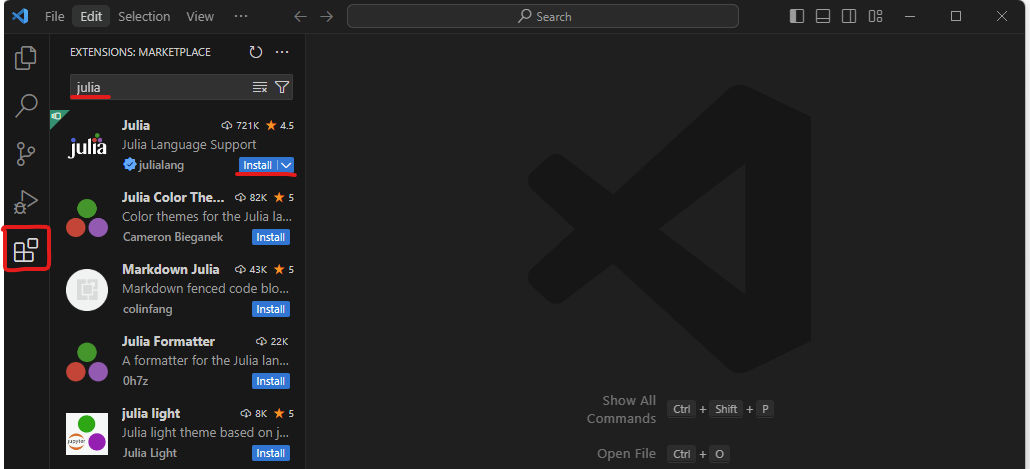Toggle primary side bar layout icon
Image resolution: width=1030 pixels, height=469 pixels.
(797, 16)
